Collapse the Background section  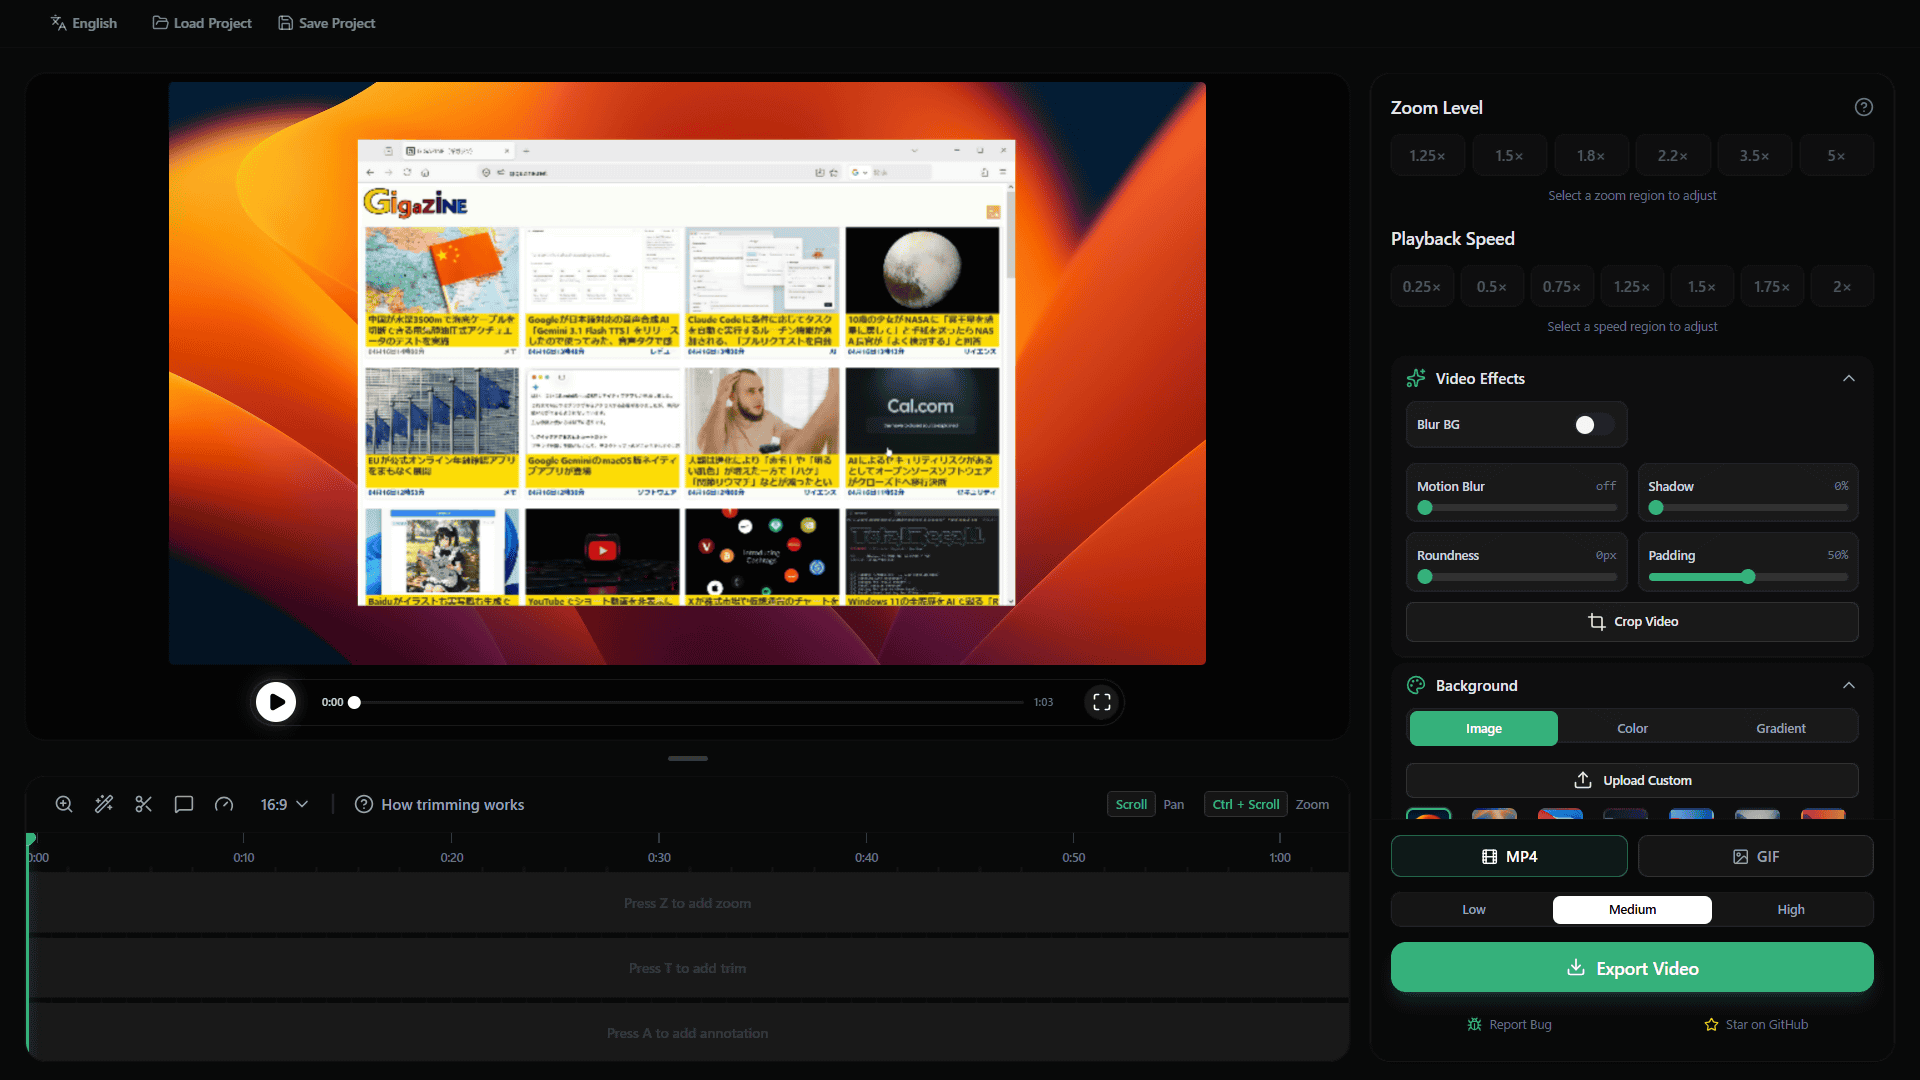(x=1849, y=685)
